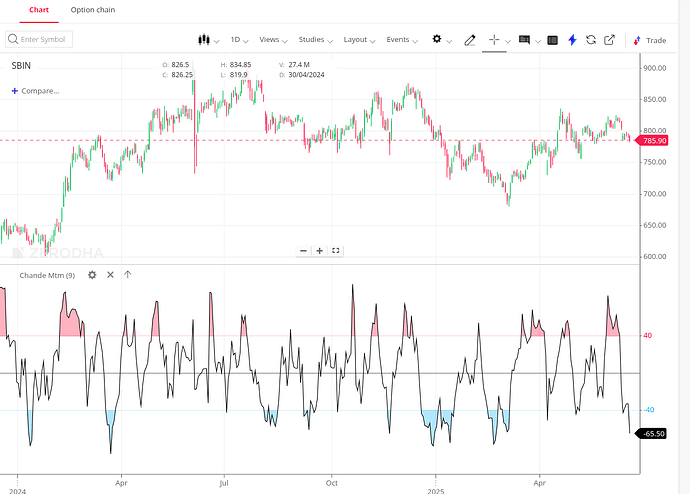The height and width of the screenshot is (494, 690).
Task: Open the 1D interval dropdown
Action: click(239, 40)
